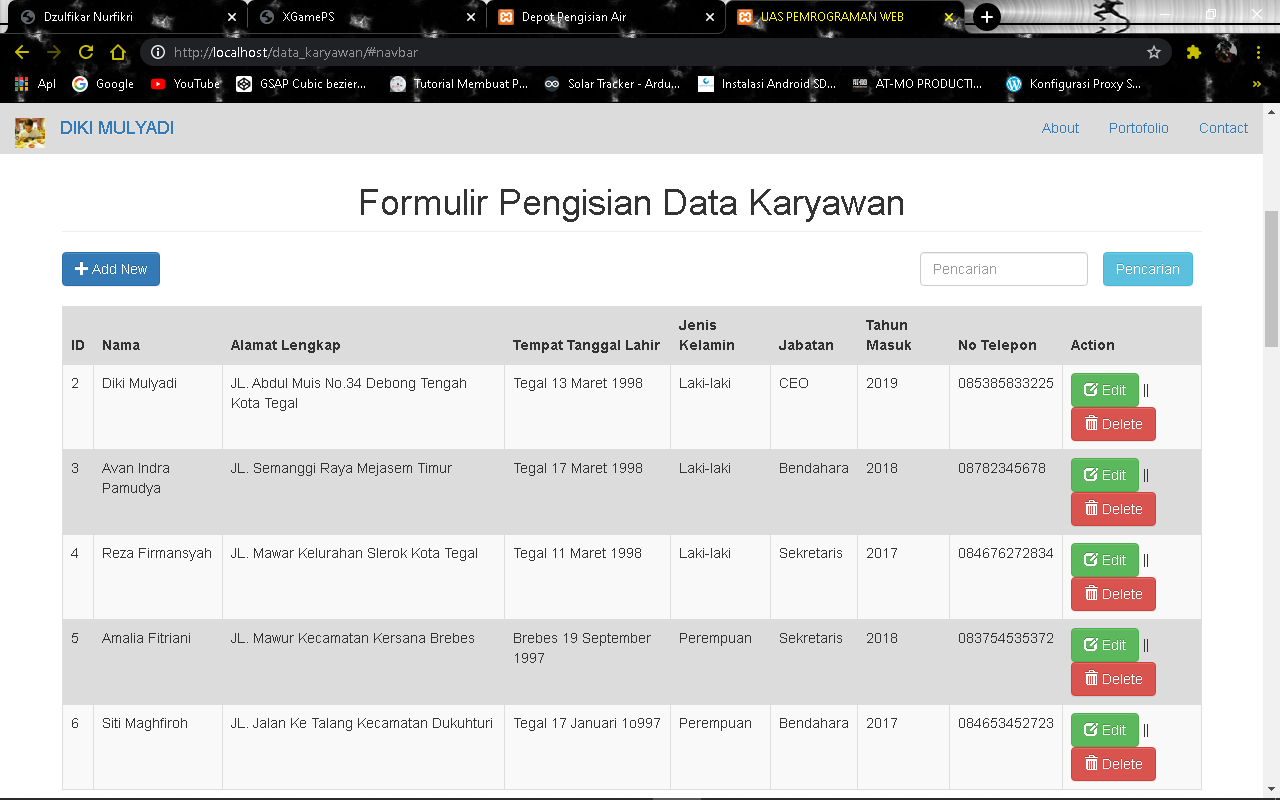Click the Add New button
1280x800 pixels.
[x=111, y=269]
